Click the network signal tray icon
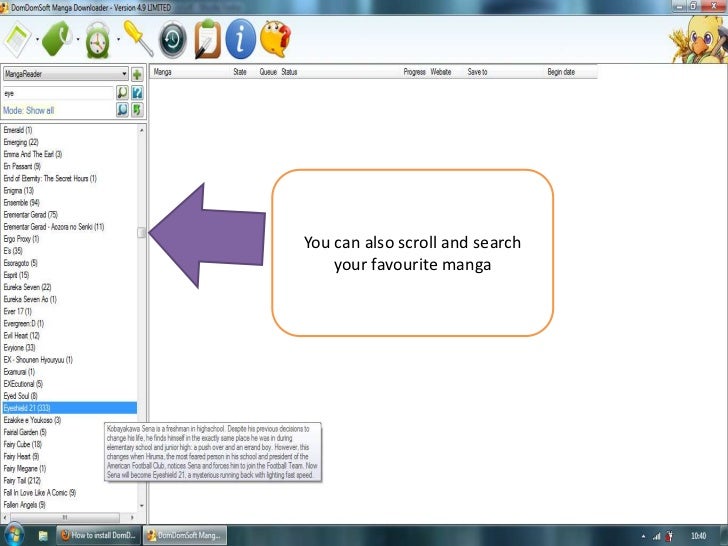 (656, 536)
